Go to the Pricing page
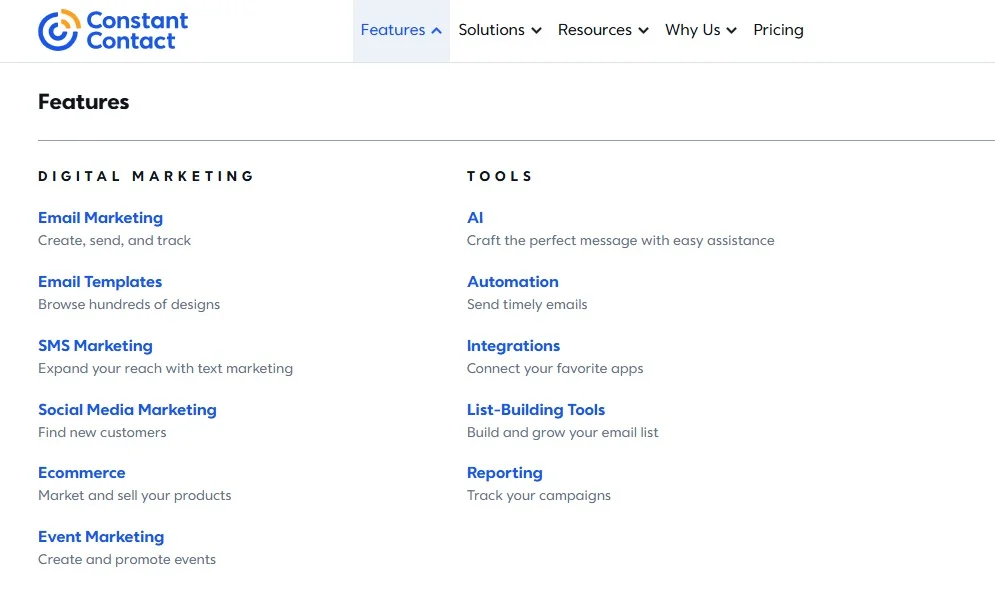Screen dimensions: 995x609 click(x=778, y=30)
